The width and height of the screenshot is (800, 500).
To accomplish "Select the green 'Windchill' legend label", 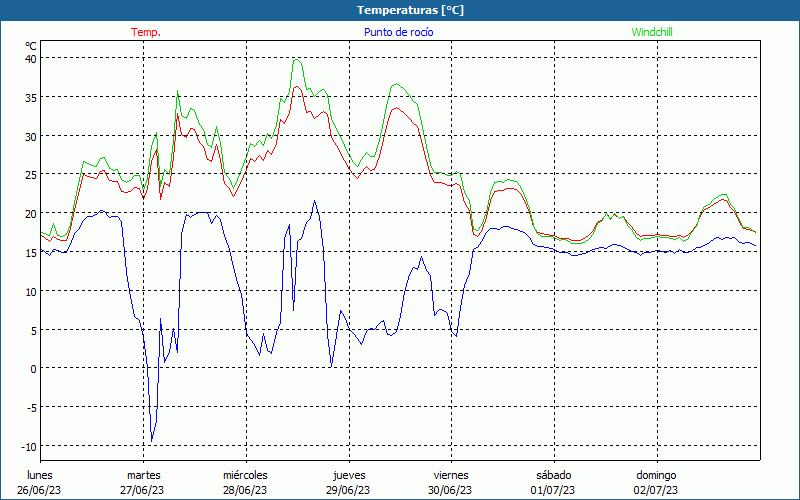I will click(x=652, y=32).
